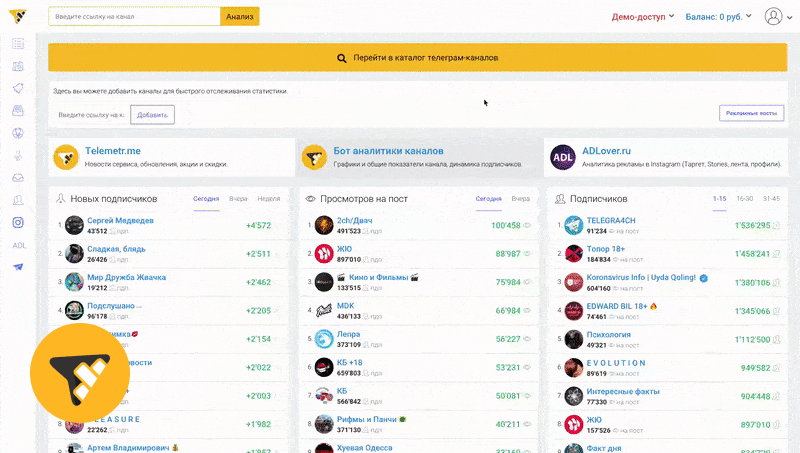Open the calendar-style icon in the sidebar
Viewport: 800px width, 453px height.
pyautogui.click(x=18, y=66)
